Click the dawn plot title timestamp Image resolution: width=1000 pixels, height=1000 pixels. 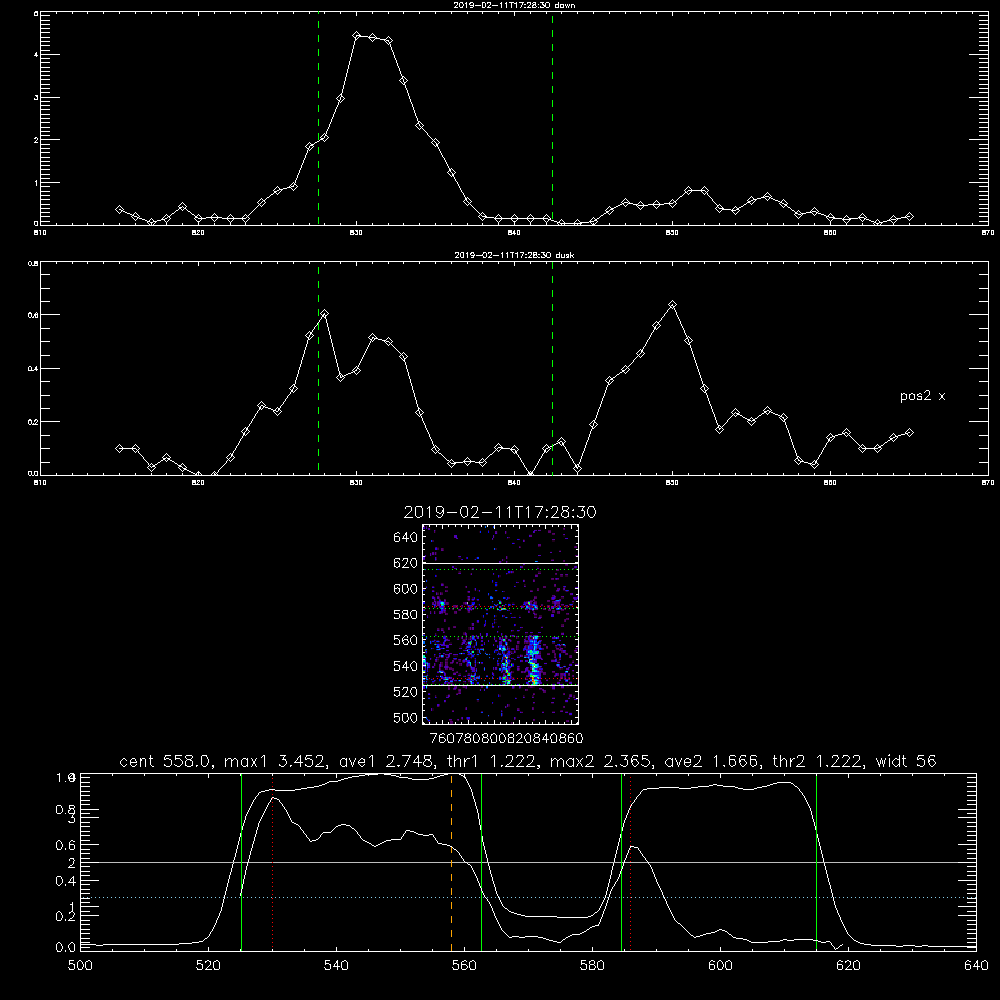(x=513, y=5)
